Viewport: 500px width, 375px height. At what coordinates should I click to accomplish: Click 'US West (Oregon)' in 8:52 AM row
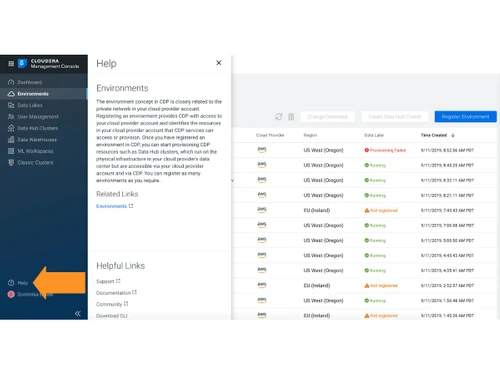pyautogui.click(x=323, y=150)
